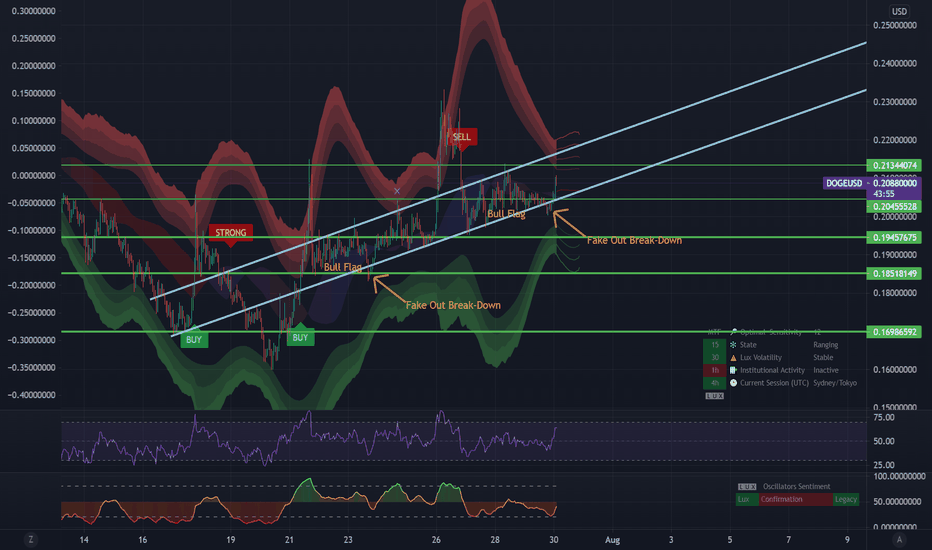Image resolution: width=932 pixels, height=550 pixels.
Task: Select the BUY signal label near the 16th
Action: coord(194,340)
